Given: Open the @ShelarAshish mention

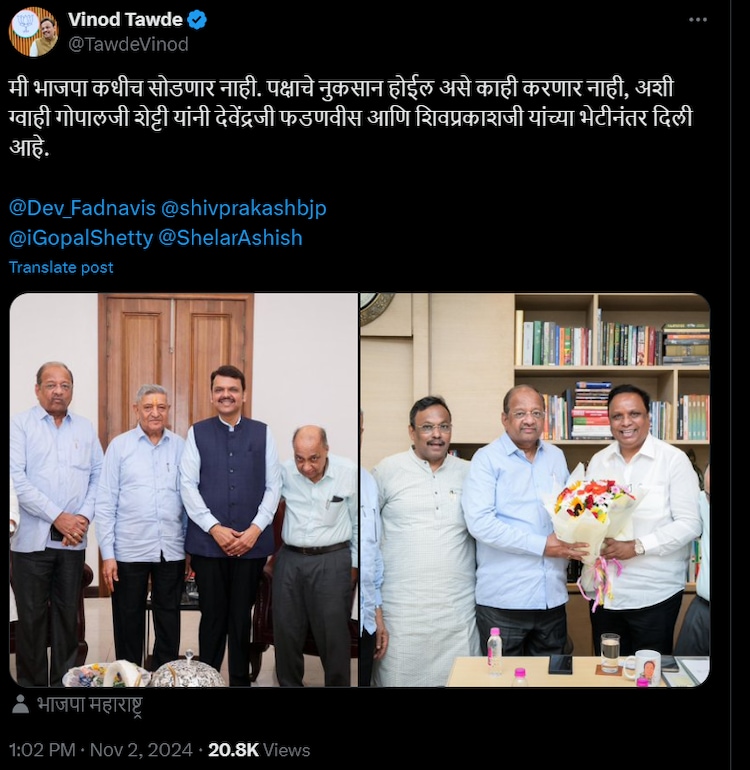Looking at the screenshot, I should [230, 238].
